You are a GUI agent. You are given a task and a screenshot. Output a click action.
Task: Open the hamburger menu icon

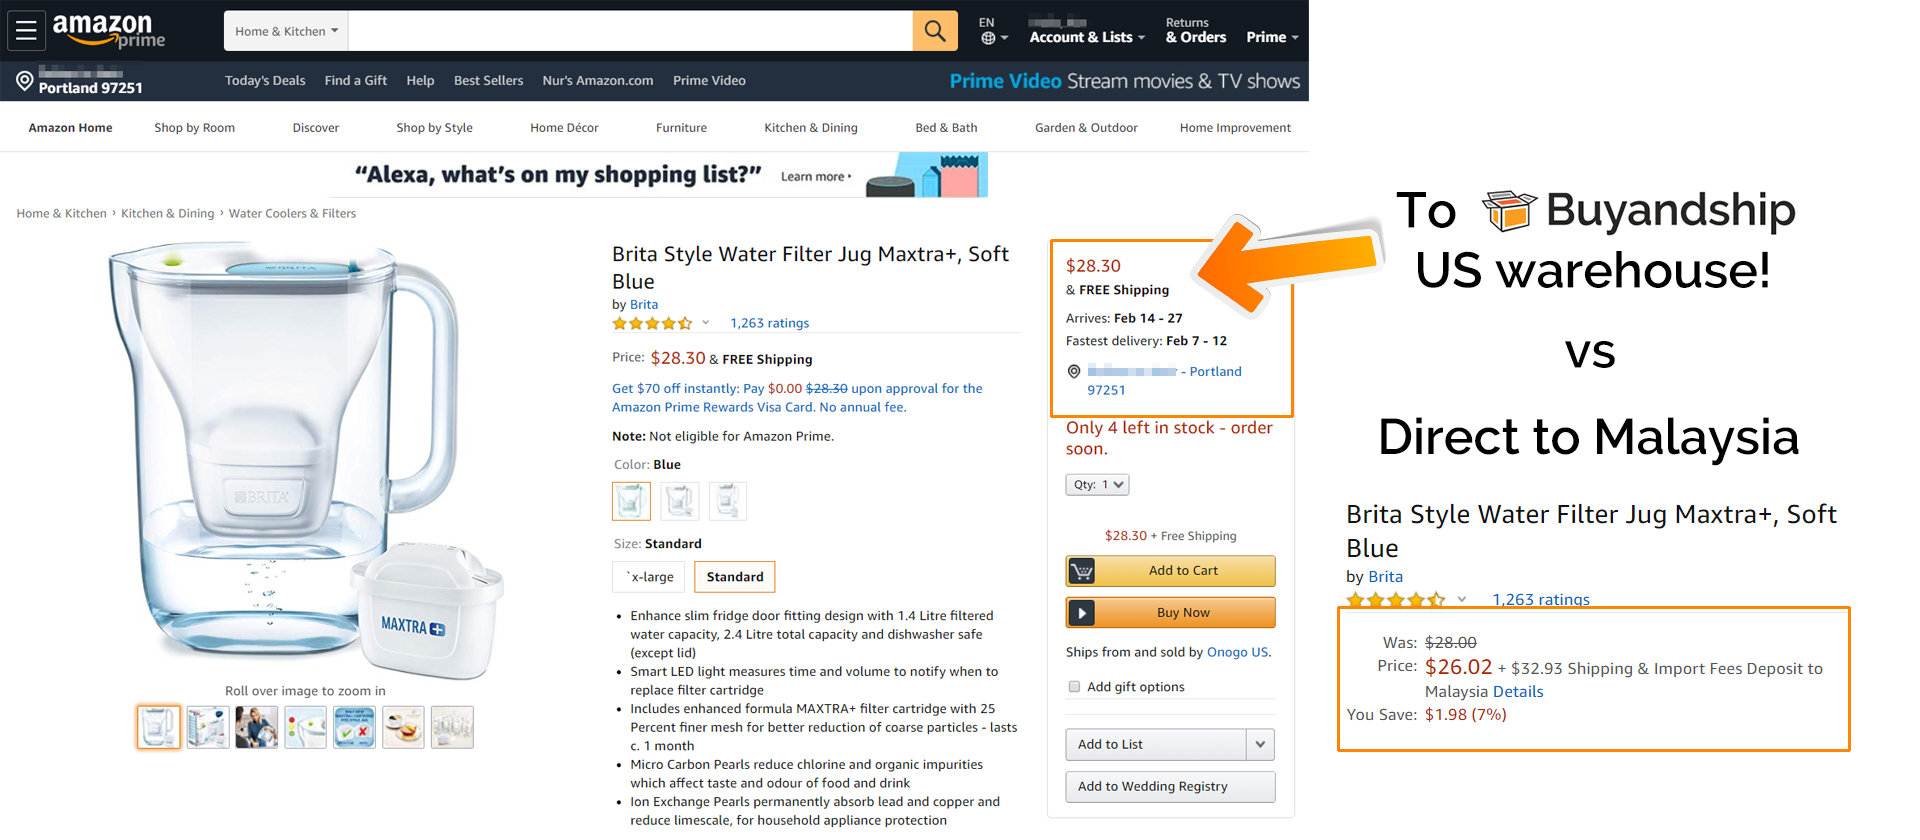point(26,31)
